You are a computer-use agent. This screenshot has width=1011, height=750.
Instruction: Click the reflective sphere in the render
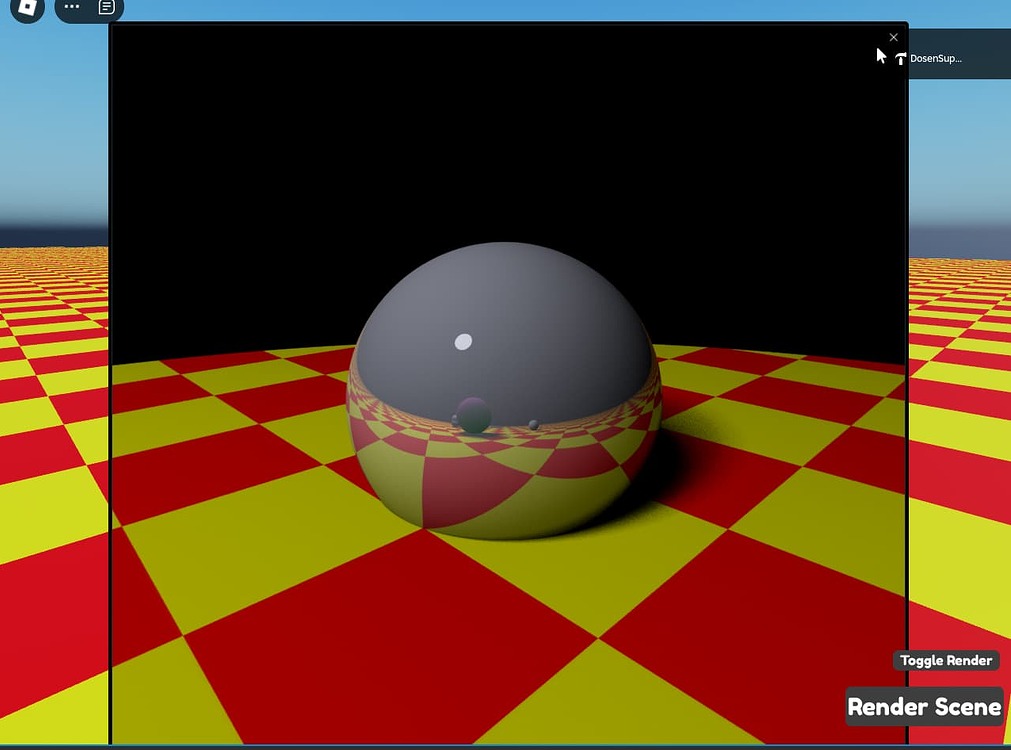tap(503, 390)
